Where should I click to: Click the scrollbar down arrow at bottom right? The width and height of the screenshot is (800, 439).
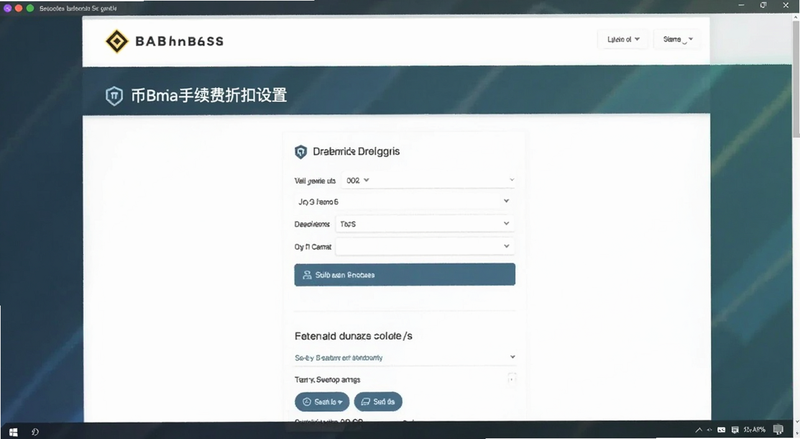pyautogui.click(x=796, y=422)
